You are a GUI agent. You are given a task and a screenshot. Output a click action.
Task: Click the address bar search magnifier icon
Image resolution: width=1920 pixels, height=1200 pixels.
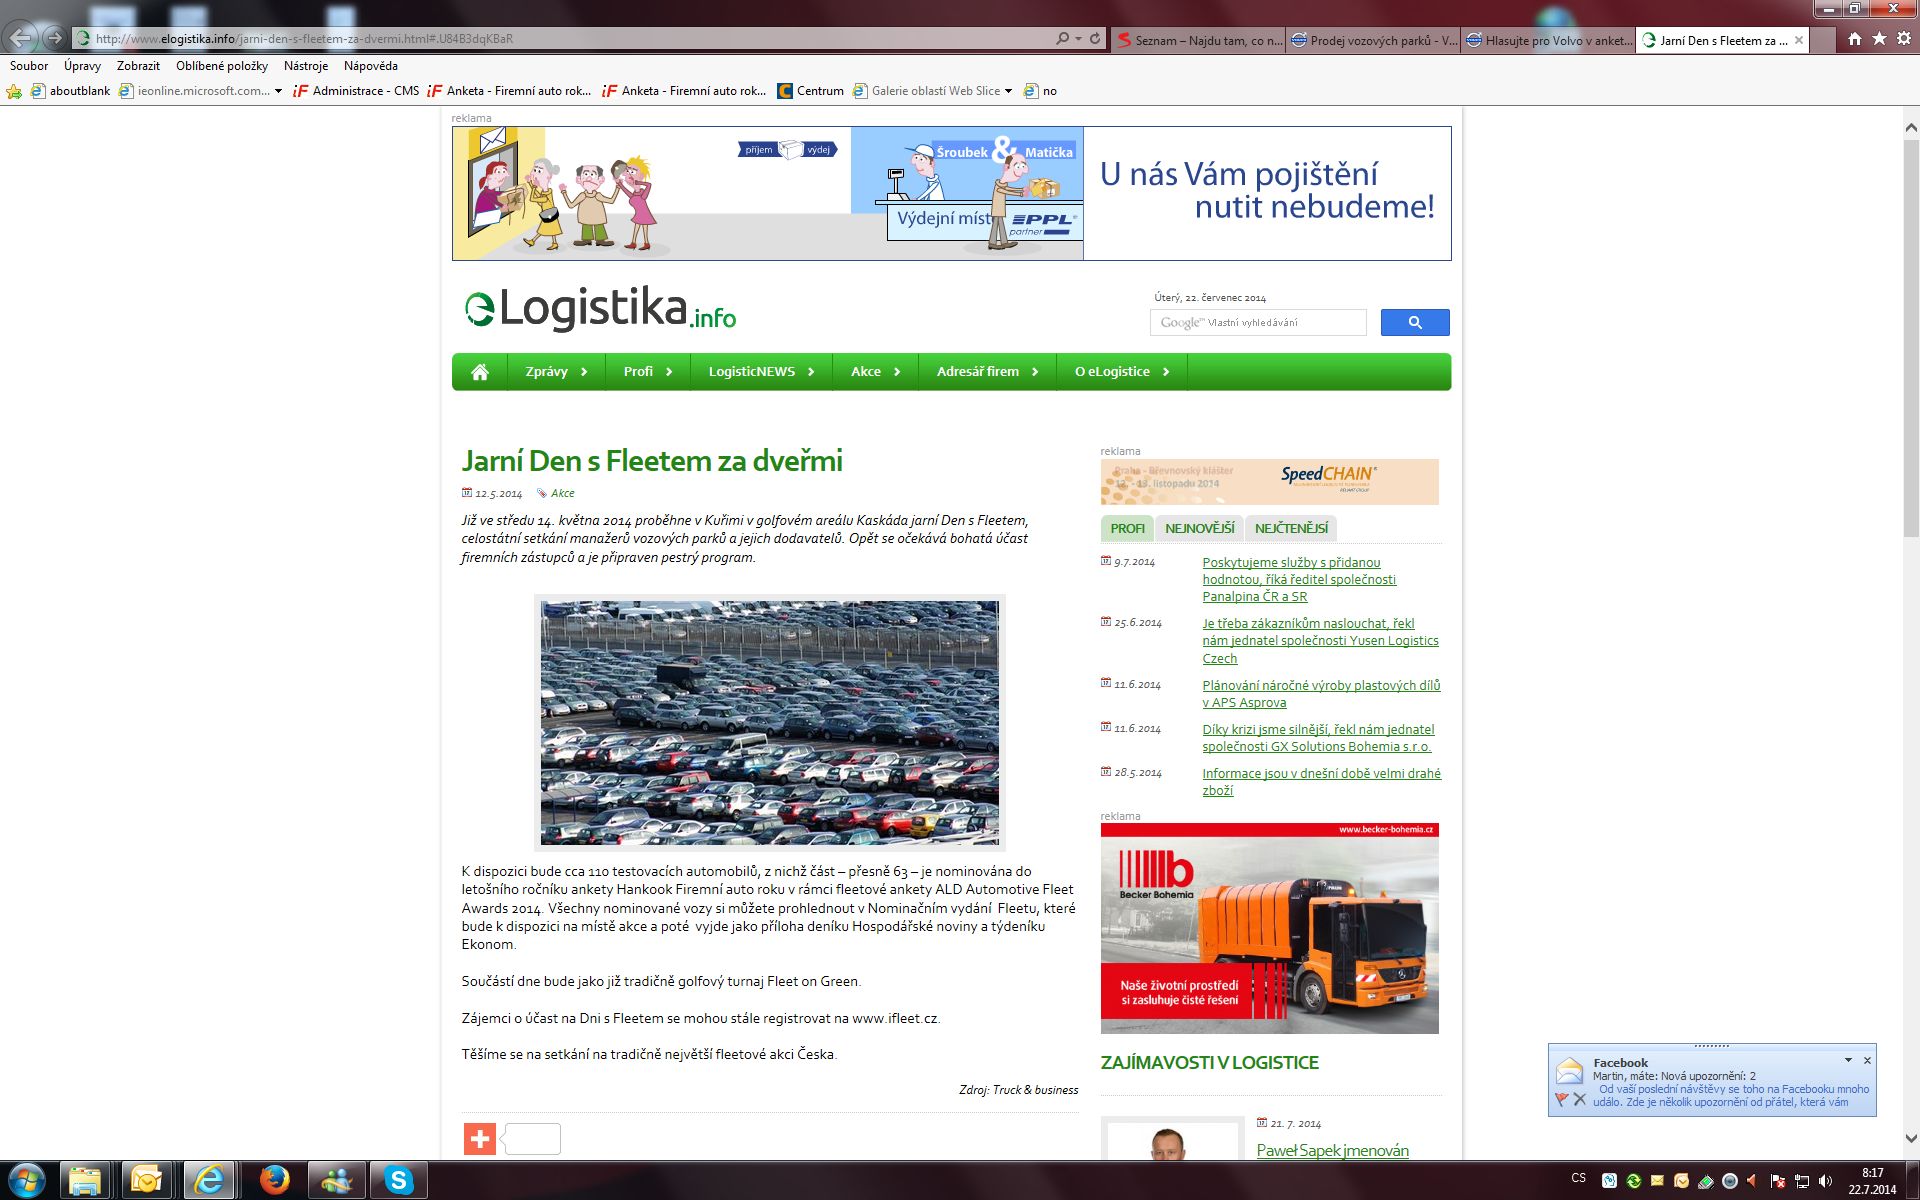point(1062,39)
